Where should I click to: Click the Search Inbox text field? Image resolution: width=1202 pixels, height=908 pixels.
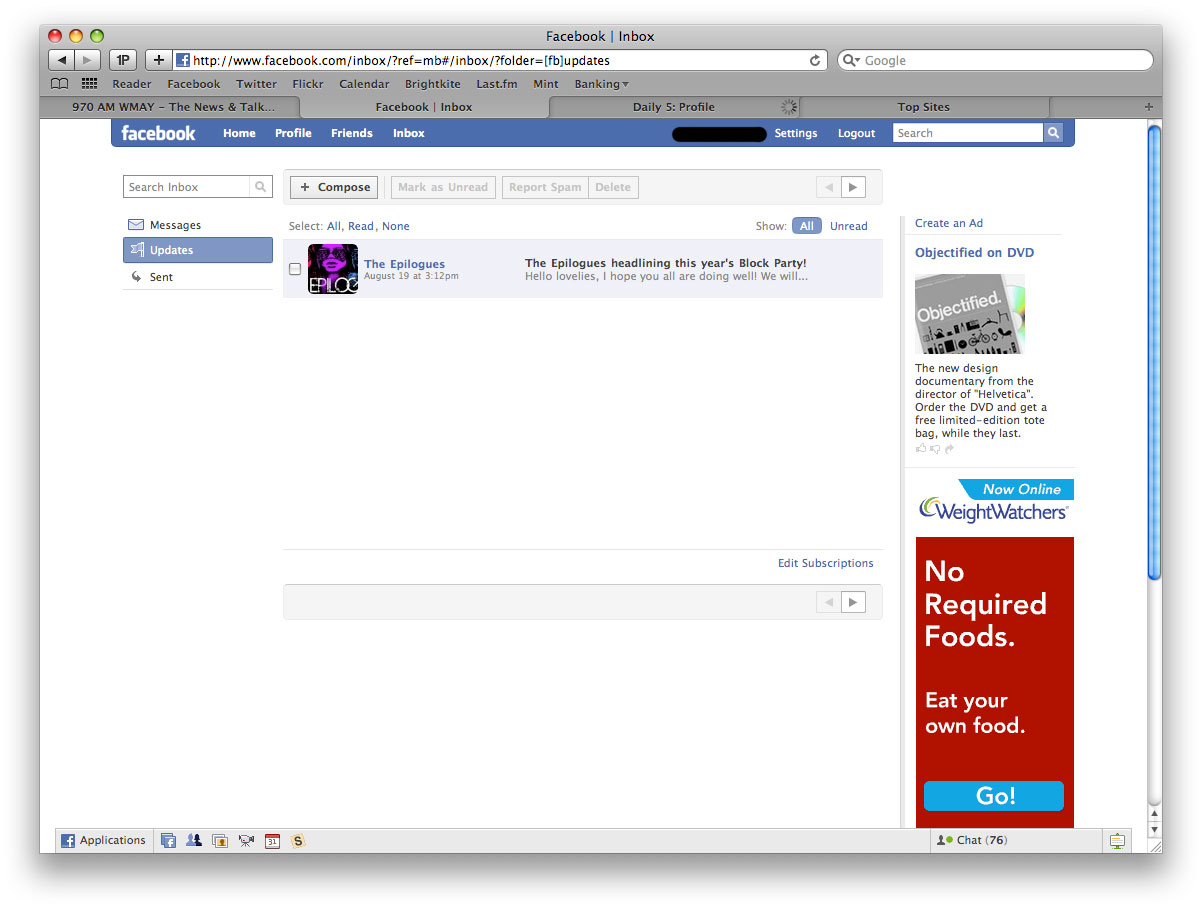point(187,187)
